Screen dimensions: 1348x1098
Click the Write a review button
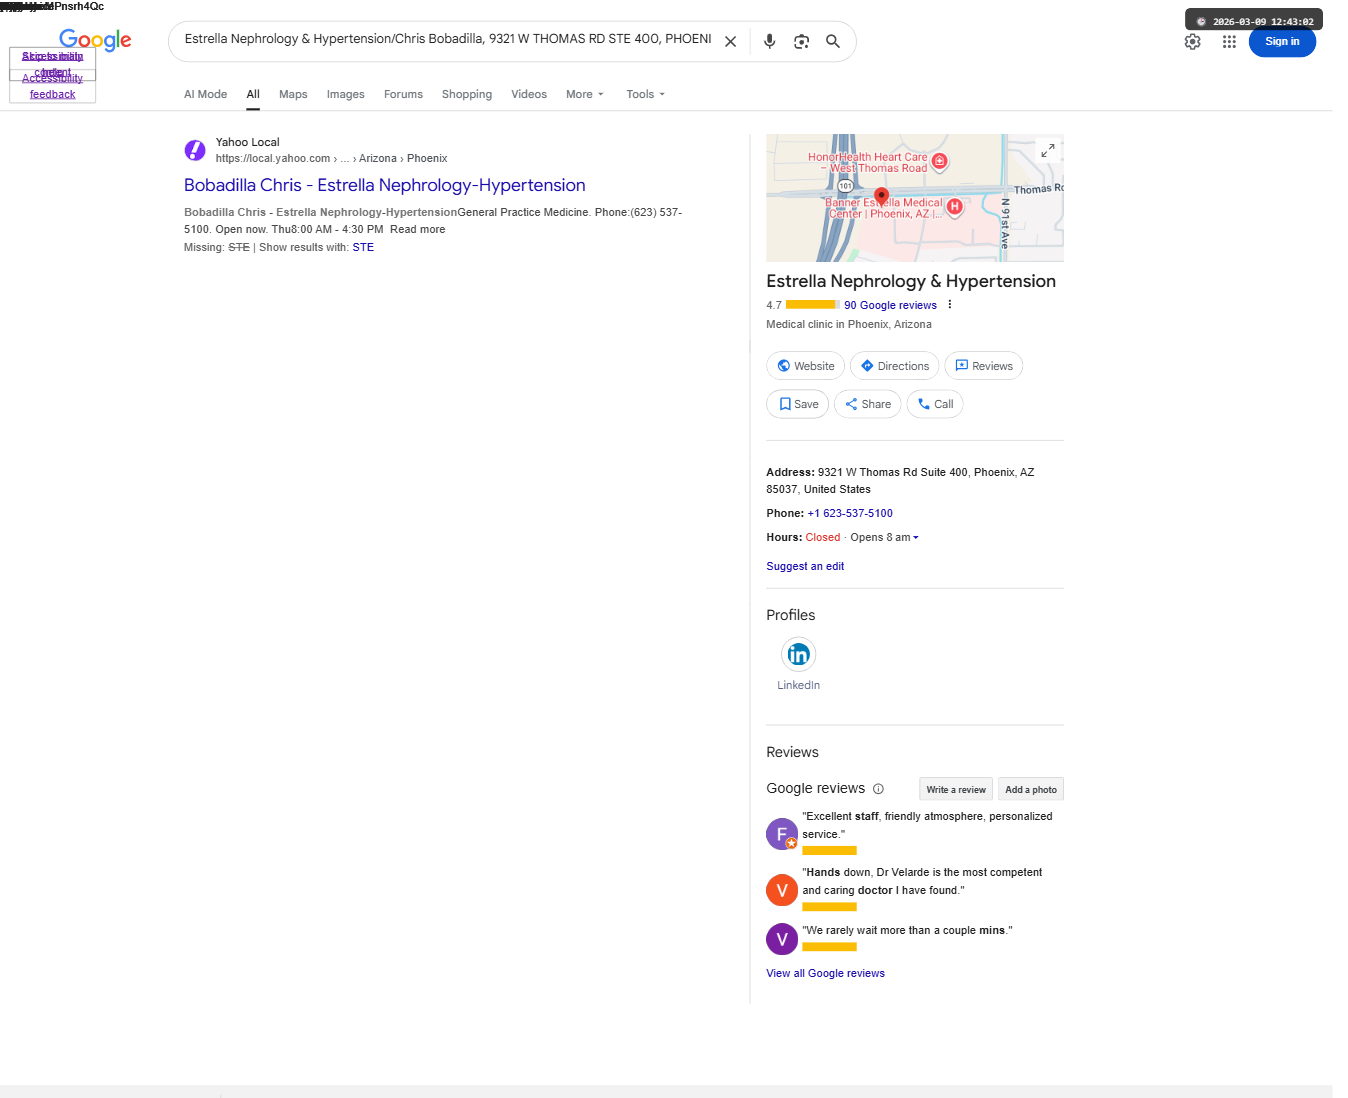pyautogui.click(x=956, y=789)
